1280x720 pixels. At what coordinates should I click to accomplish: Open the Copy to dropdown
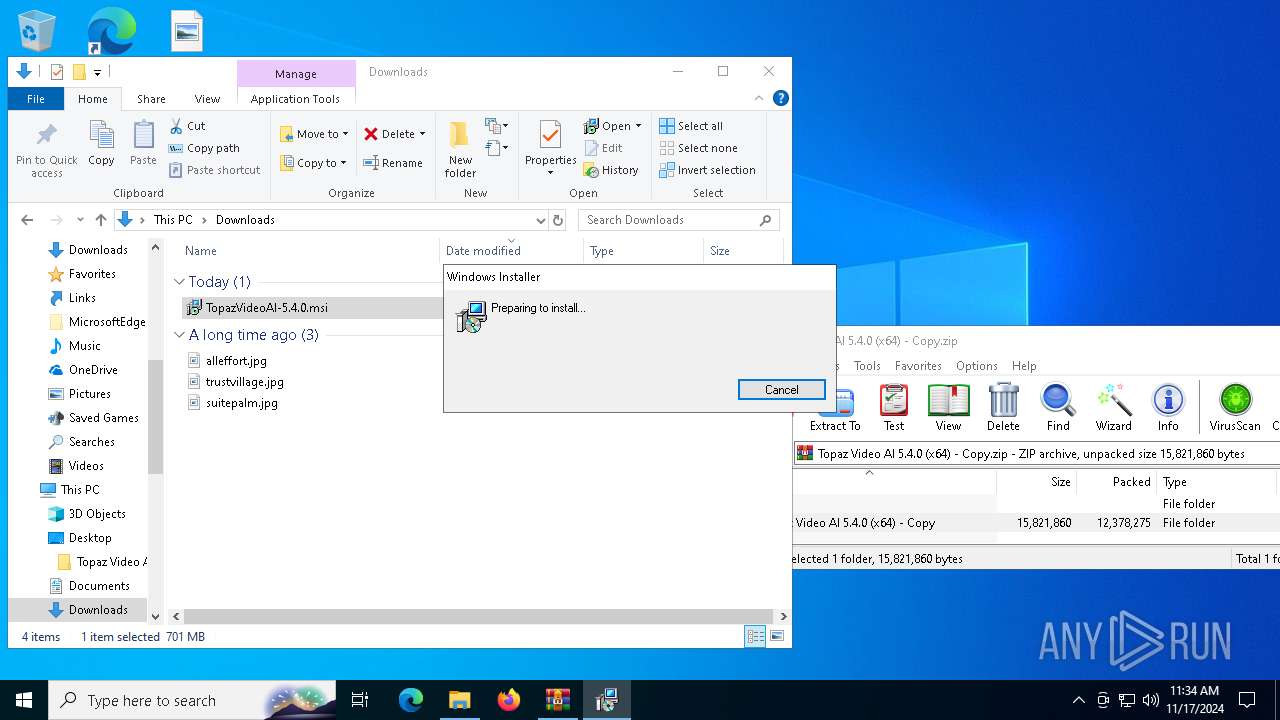pos(314,163)
